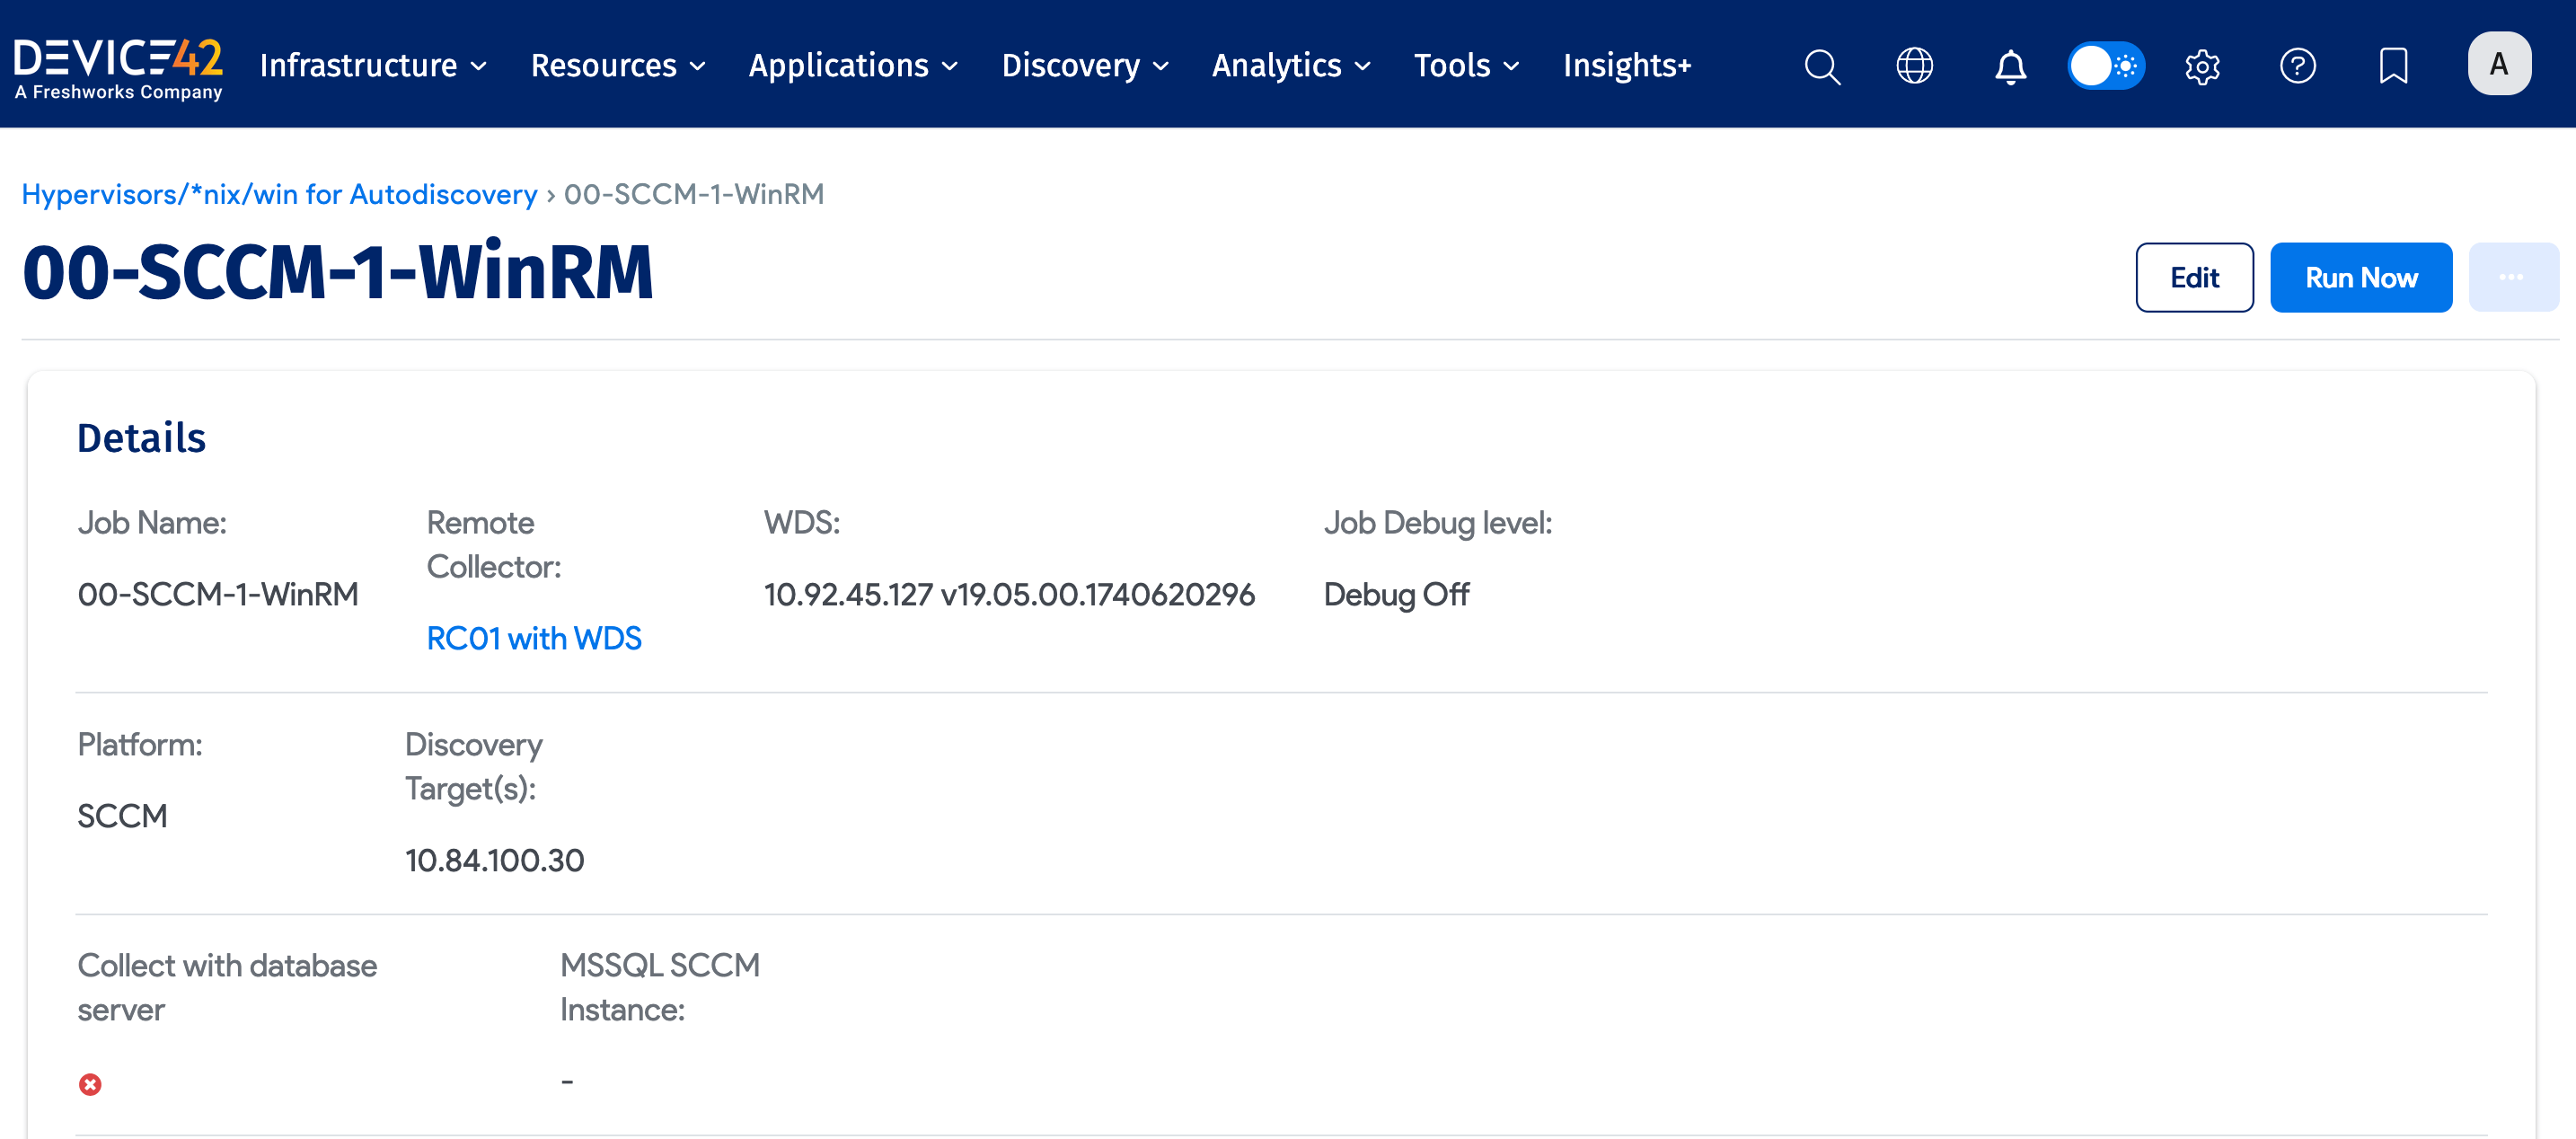Click the globe language icon
The height and width of the screenshot is (1139, 2576).
click(1914, 66)
